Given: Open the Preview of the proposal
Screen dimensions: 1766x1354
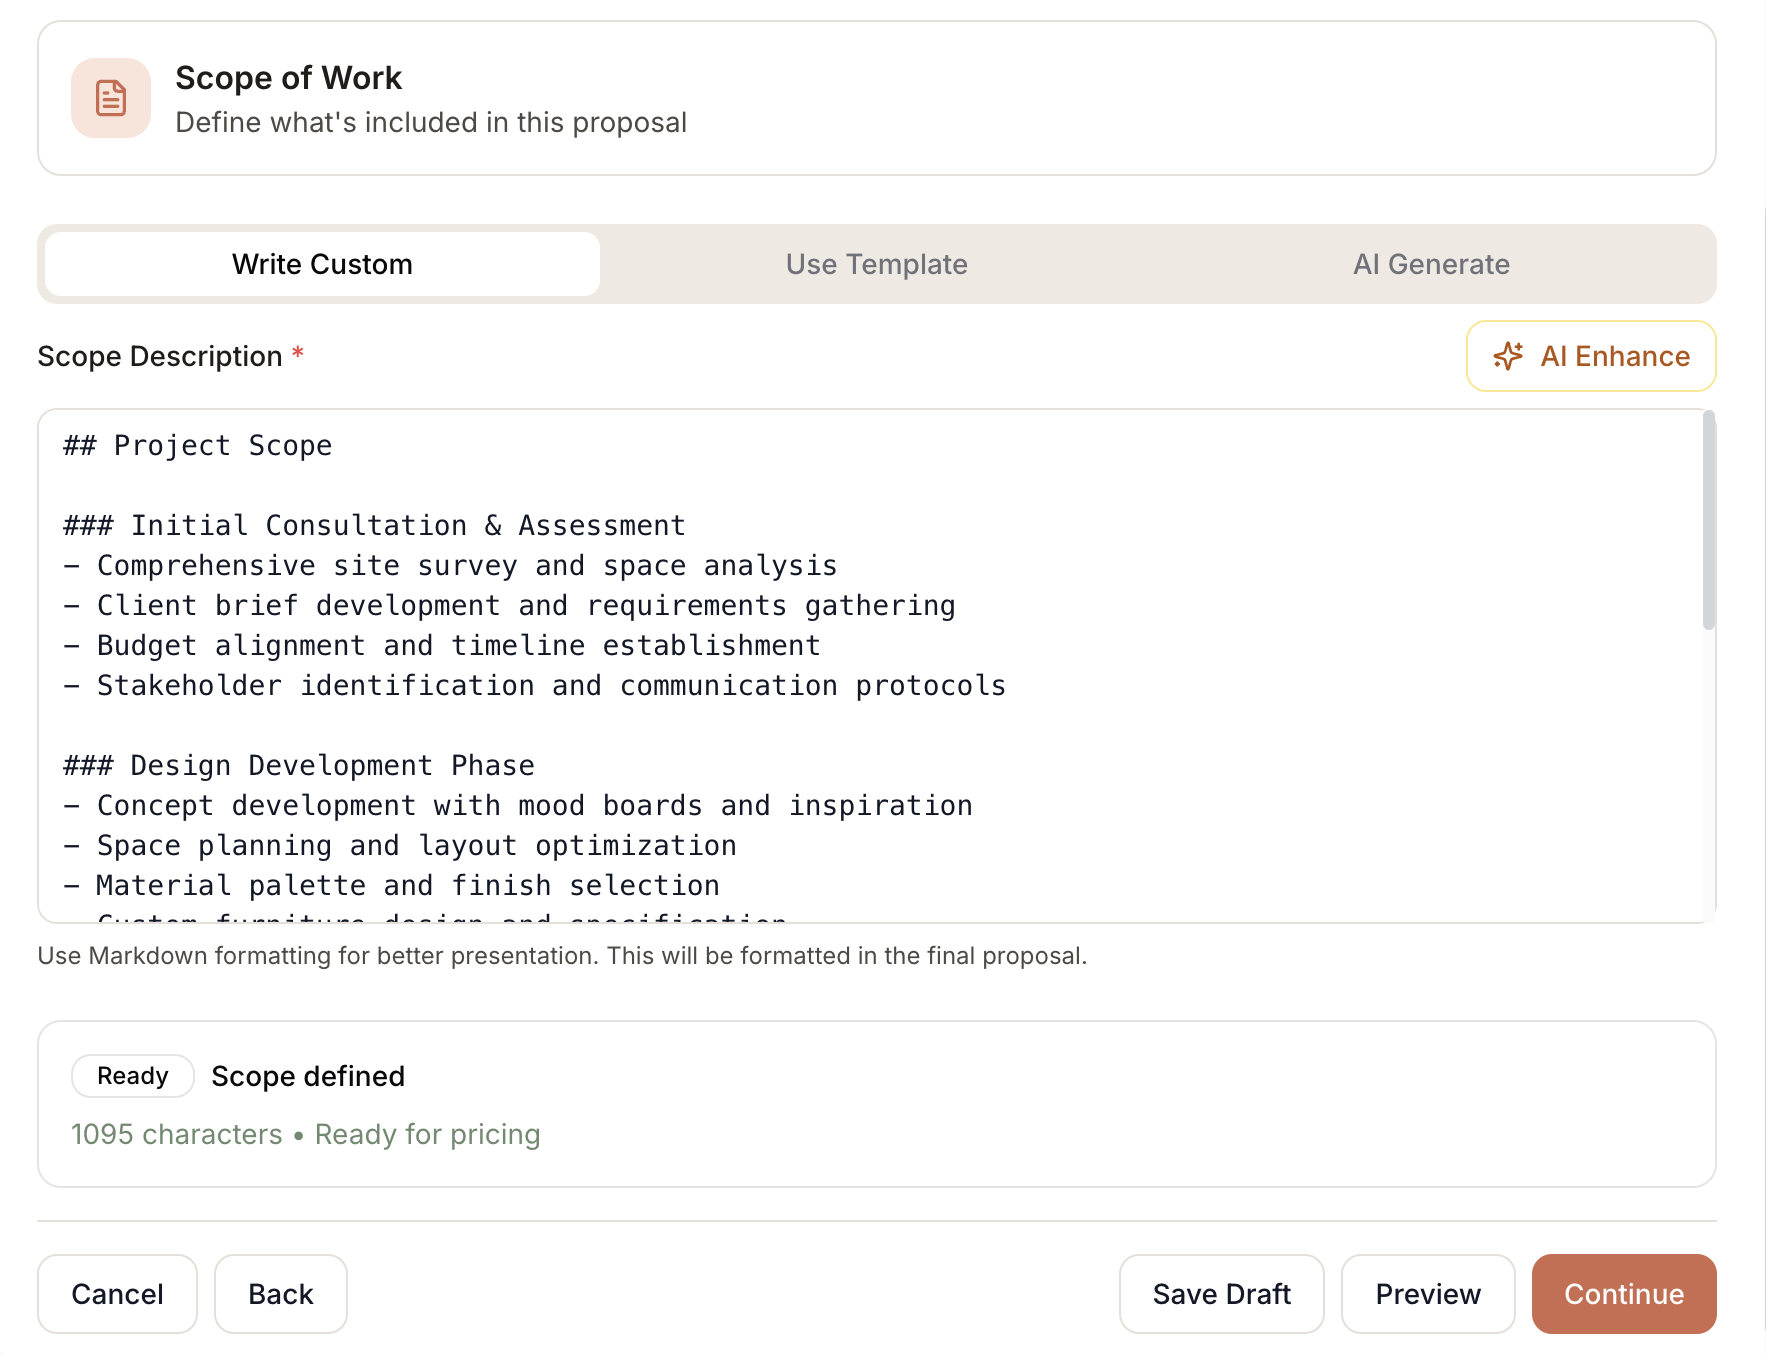Looking at the screenshot, I should (1428, 1293).
